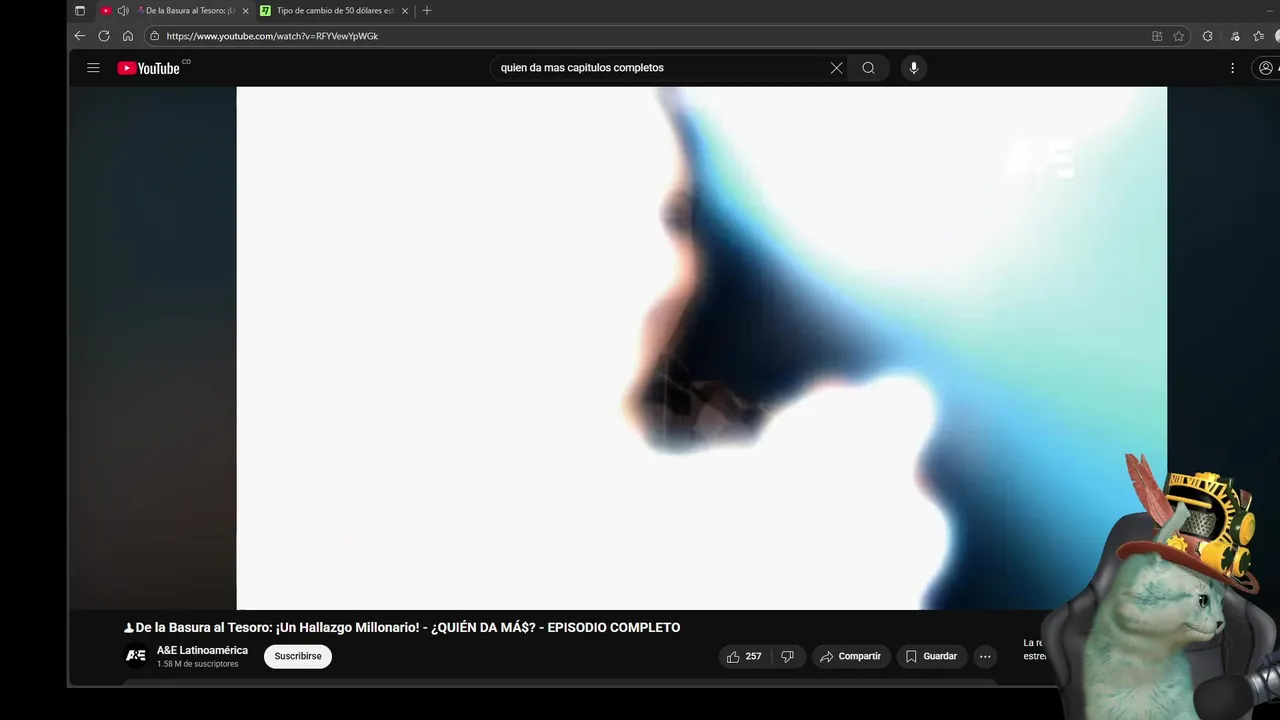1280x720 pixels.
Task: Save video with the Guardar button
Action: 932,657
